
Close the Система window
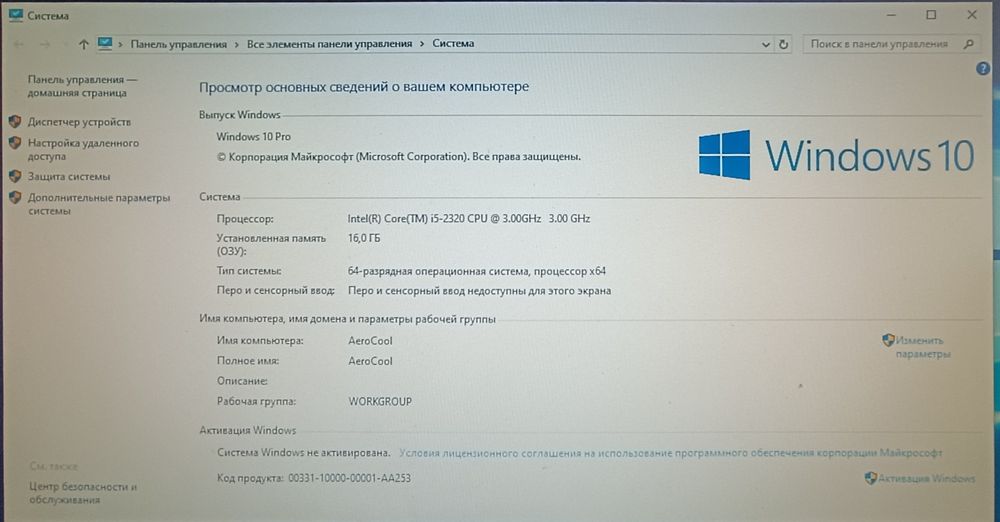(972, 15)
